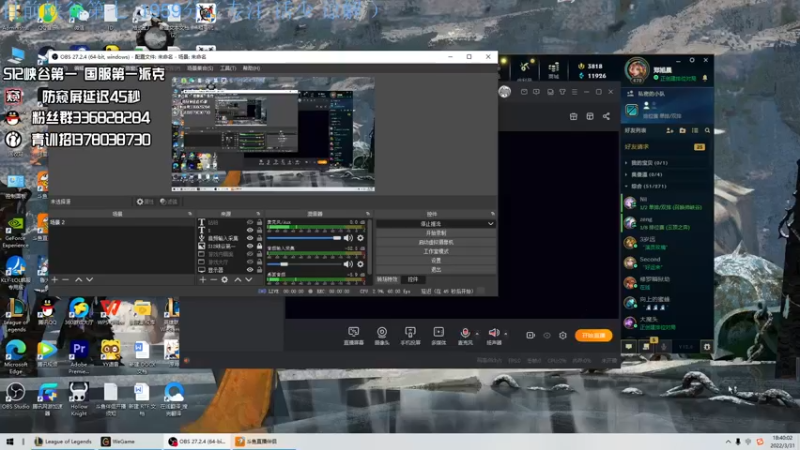Move scene down in OBS Scenes panel
The image size is (800, 450).
coord(89,280)
